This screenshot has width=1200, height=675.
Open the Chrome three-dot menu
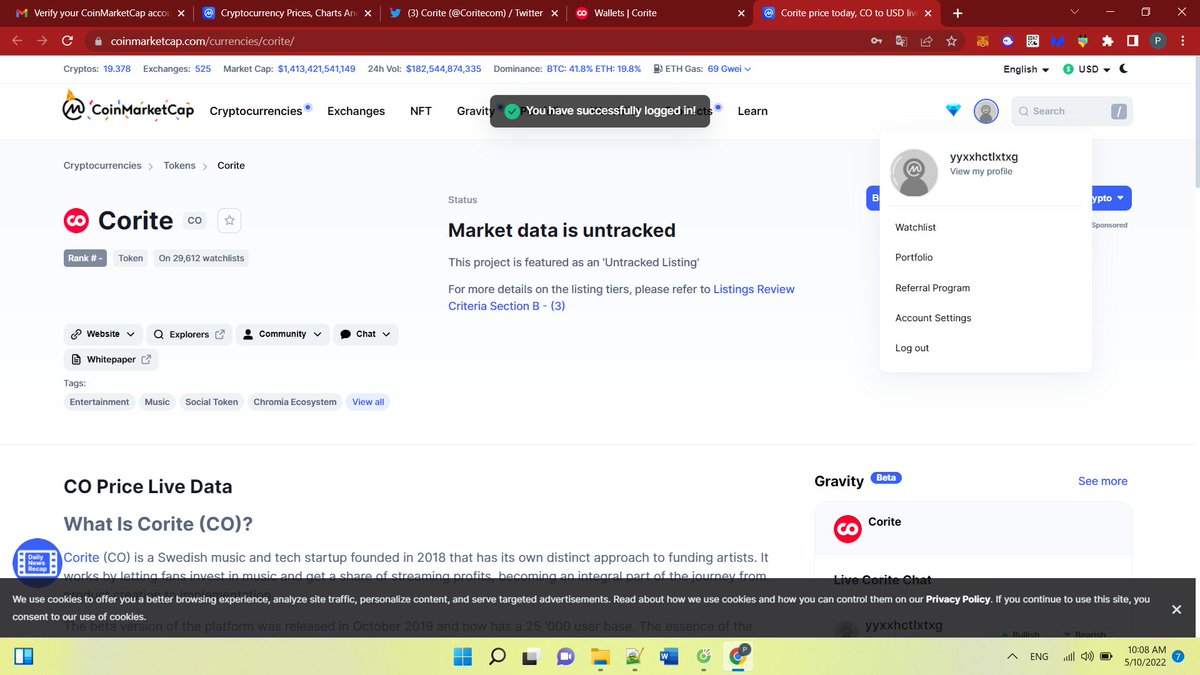click(x=1183, y=41)
